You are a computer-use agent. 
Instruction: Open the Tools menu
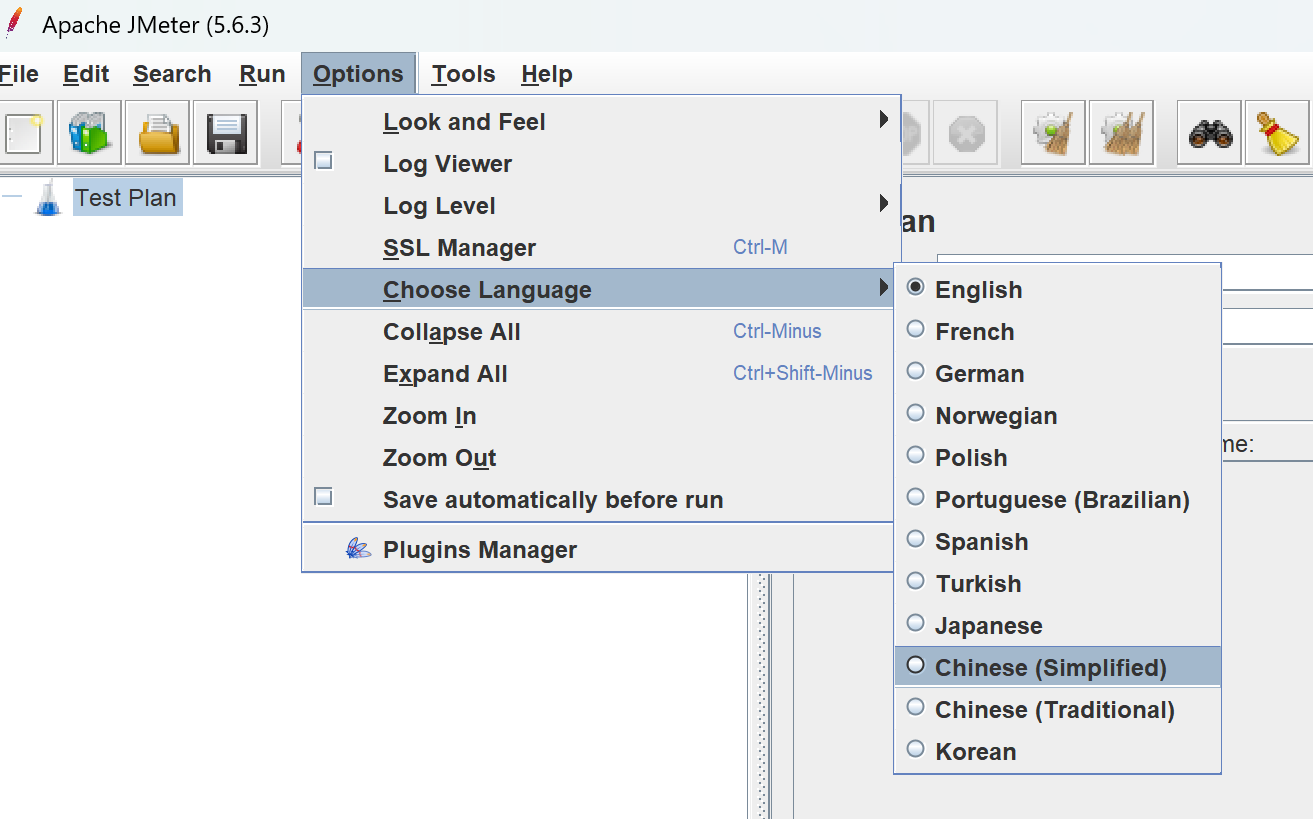[x=464, y=74]
